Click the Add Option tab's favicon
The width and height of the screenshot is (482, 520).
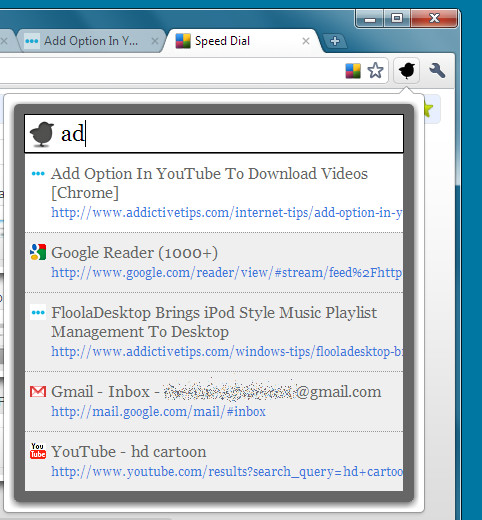tap(32, 41)
